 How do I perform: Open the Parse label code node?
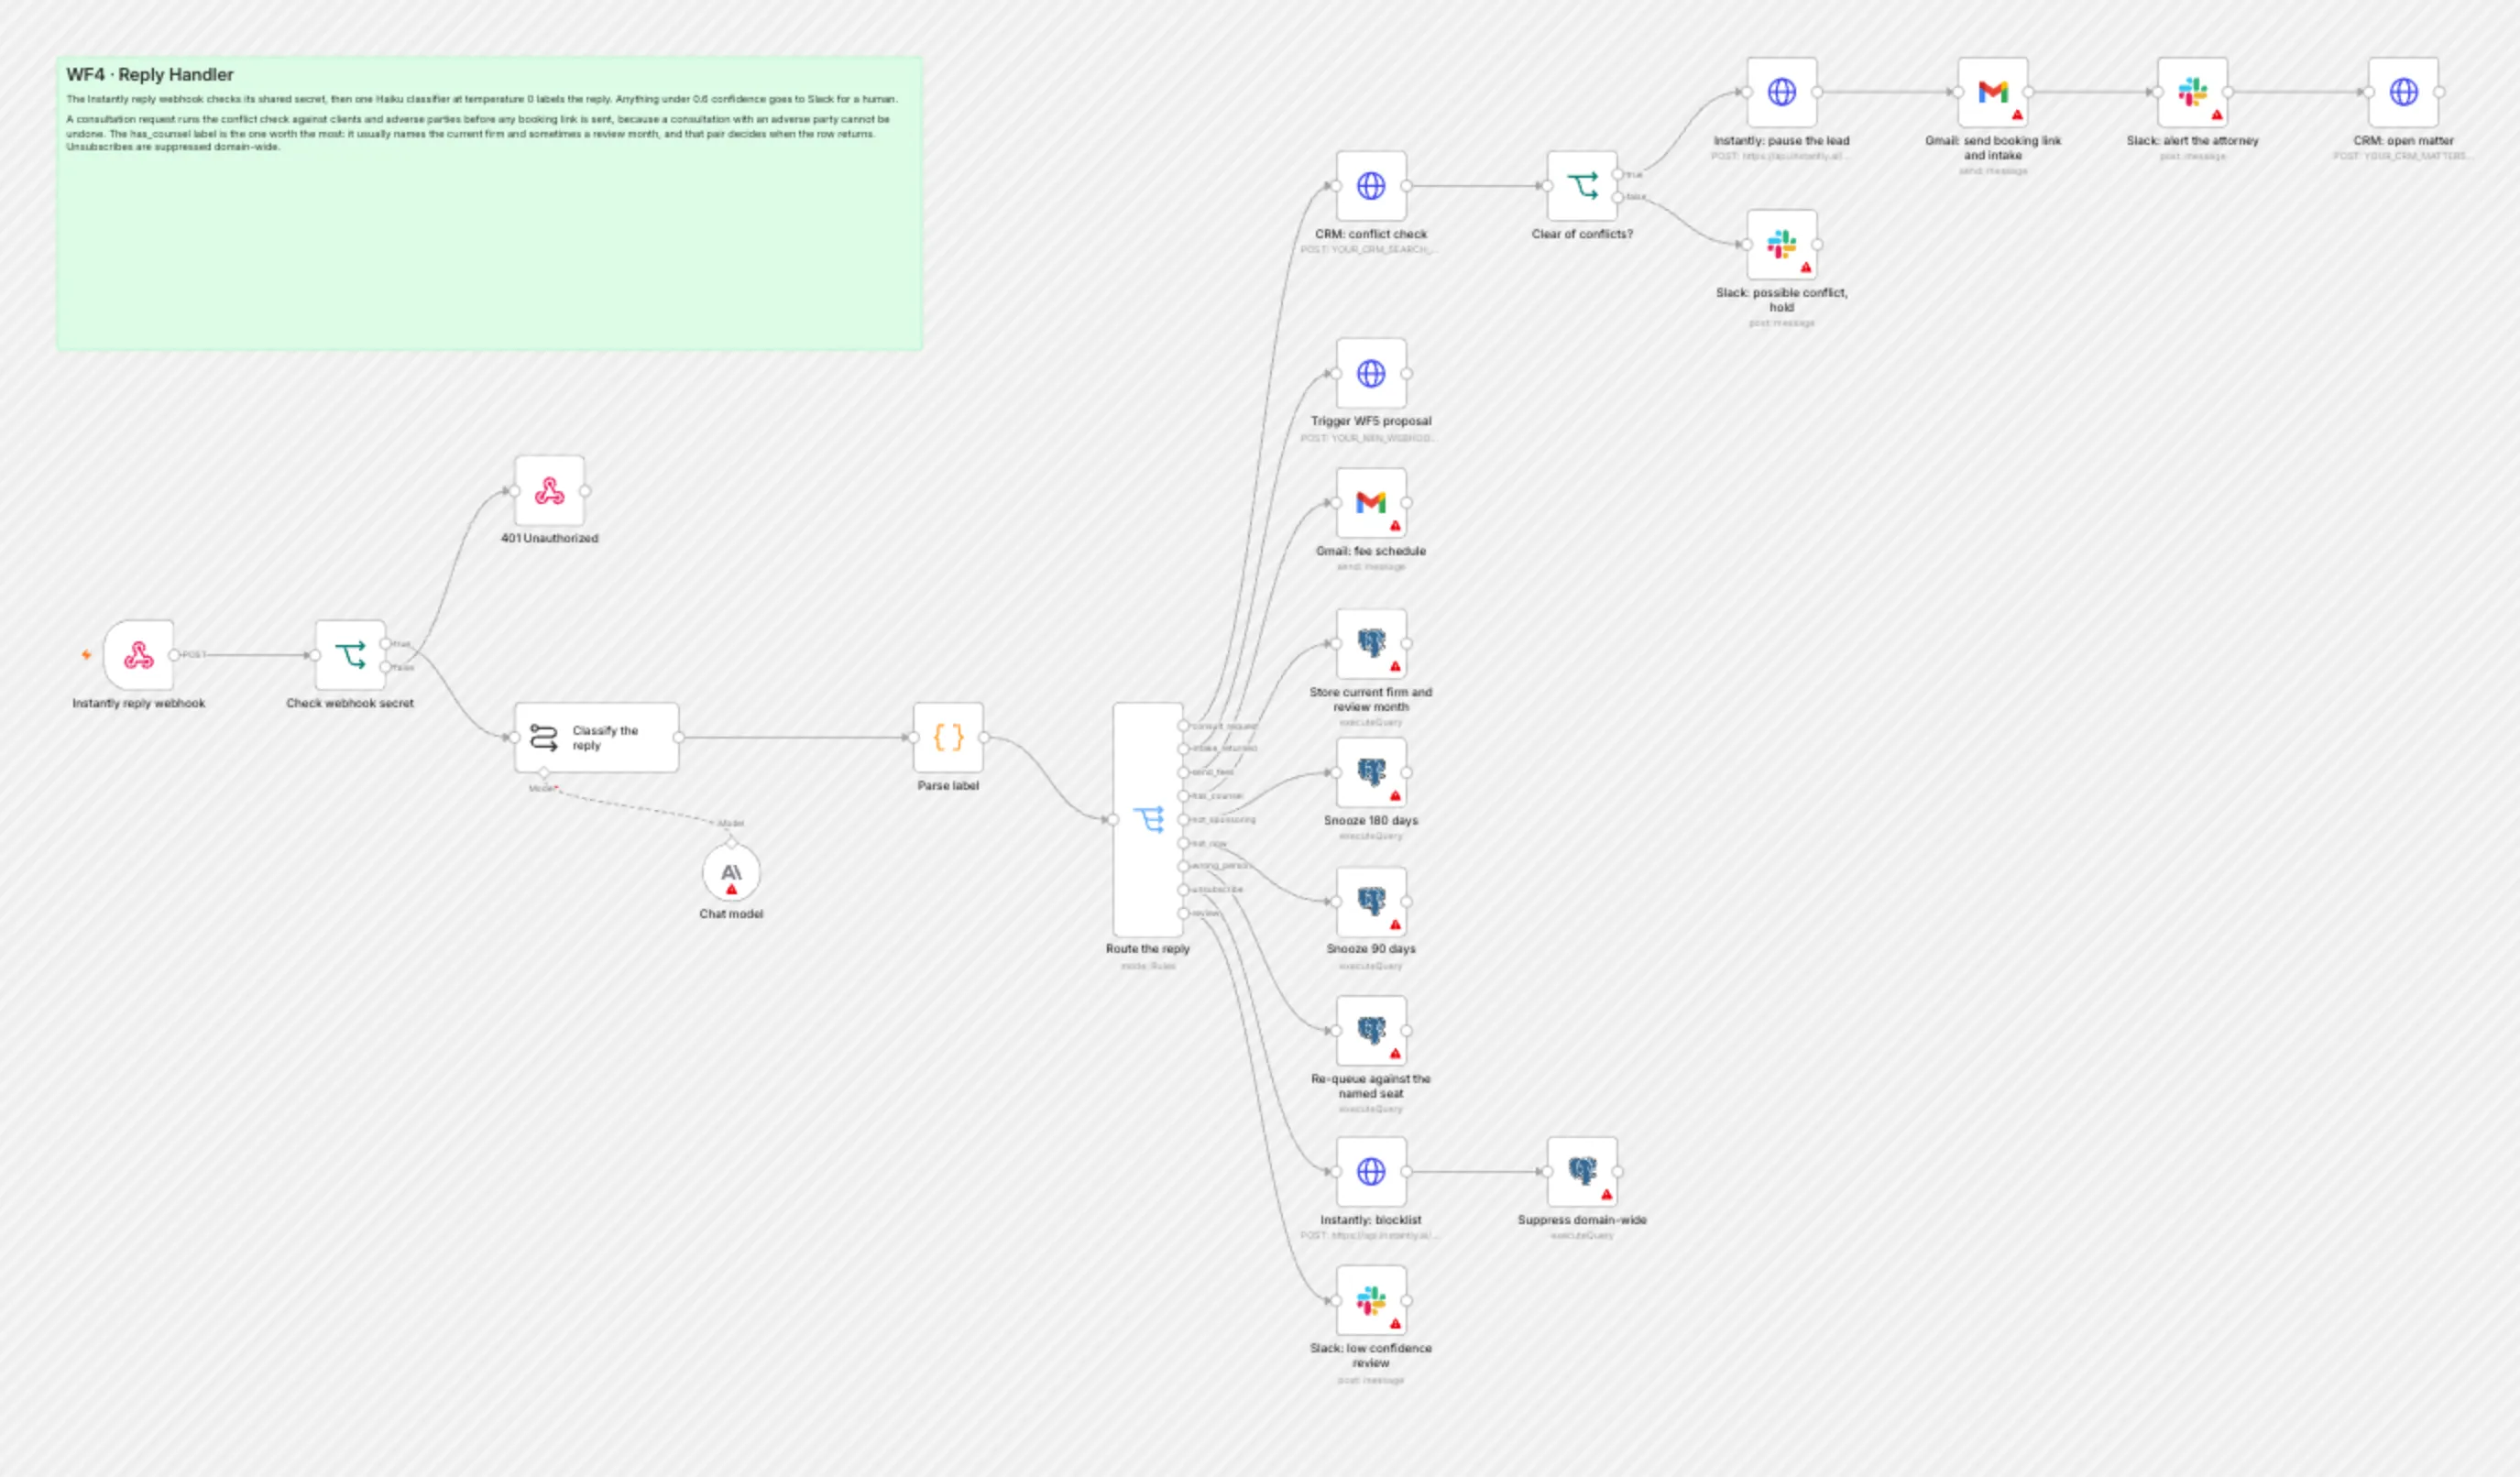(948, 738)
